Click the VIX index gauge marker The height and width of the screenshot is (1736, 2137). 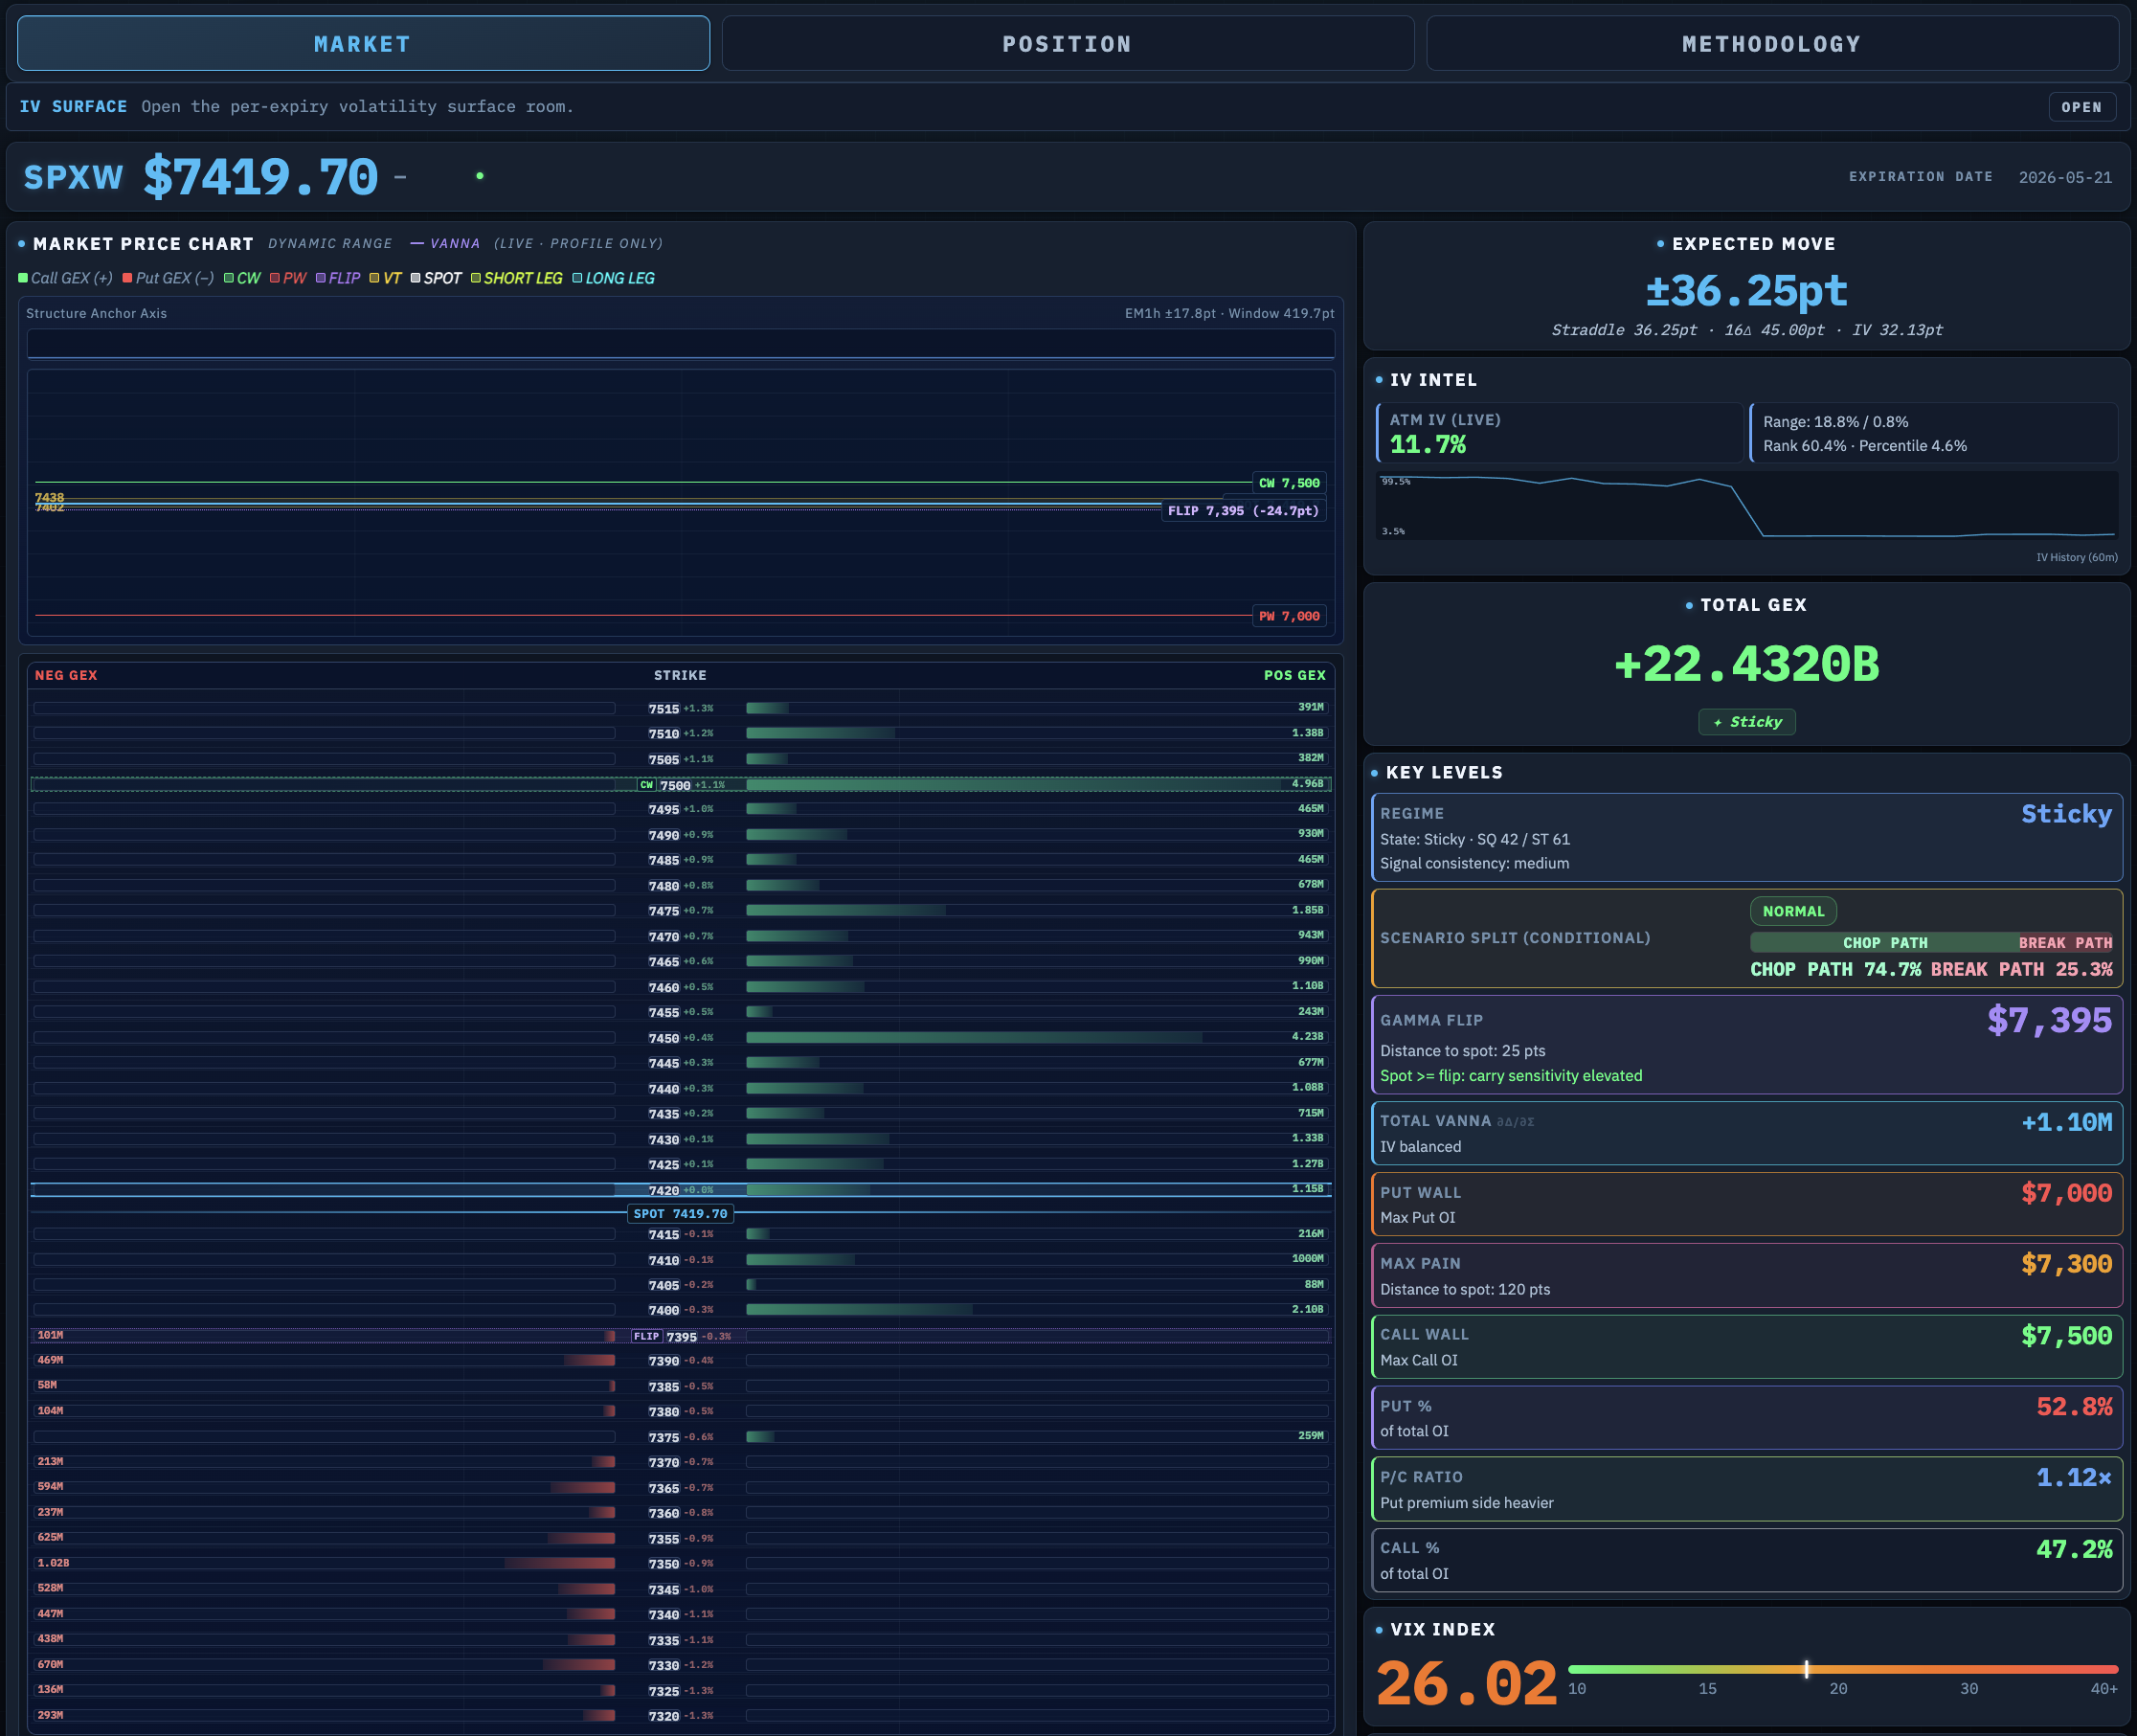coord(1806,1669)
